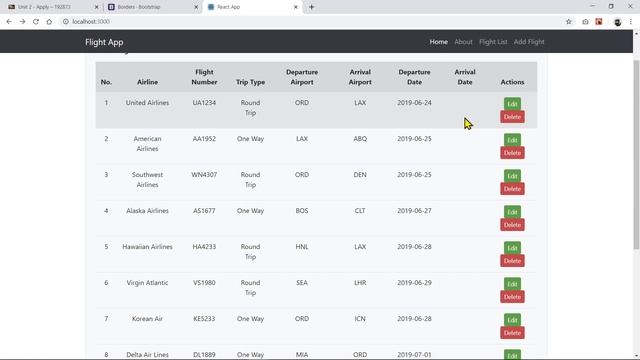Edit the Delta Air Lines flight
Screen dimensions: 640x360
point(512,355)
